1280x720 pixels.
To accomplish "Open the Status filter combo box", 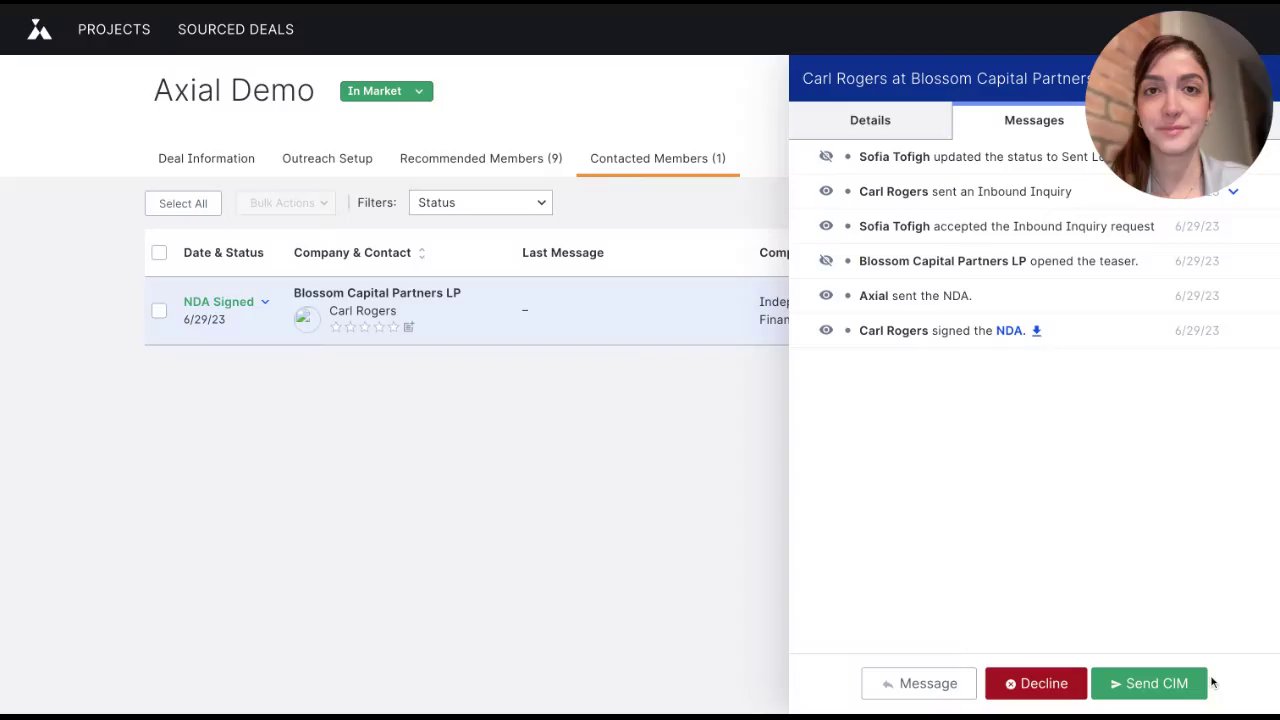I will coord(480,203).
